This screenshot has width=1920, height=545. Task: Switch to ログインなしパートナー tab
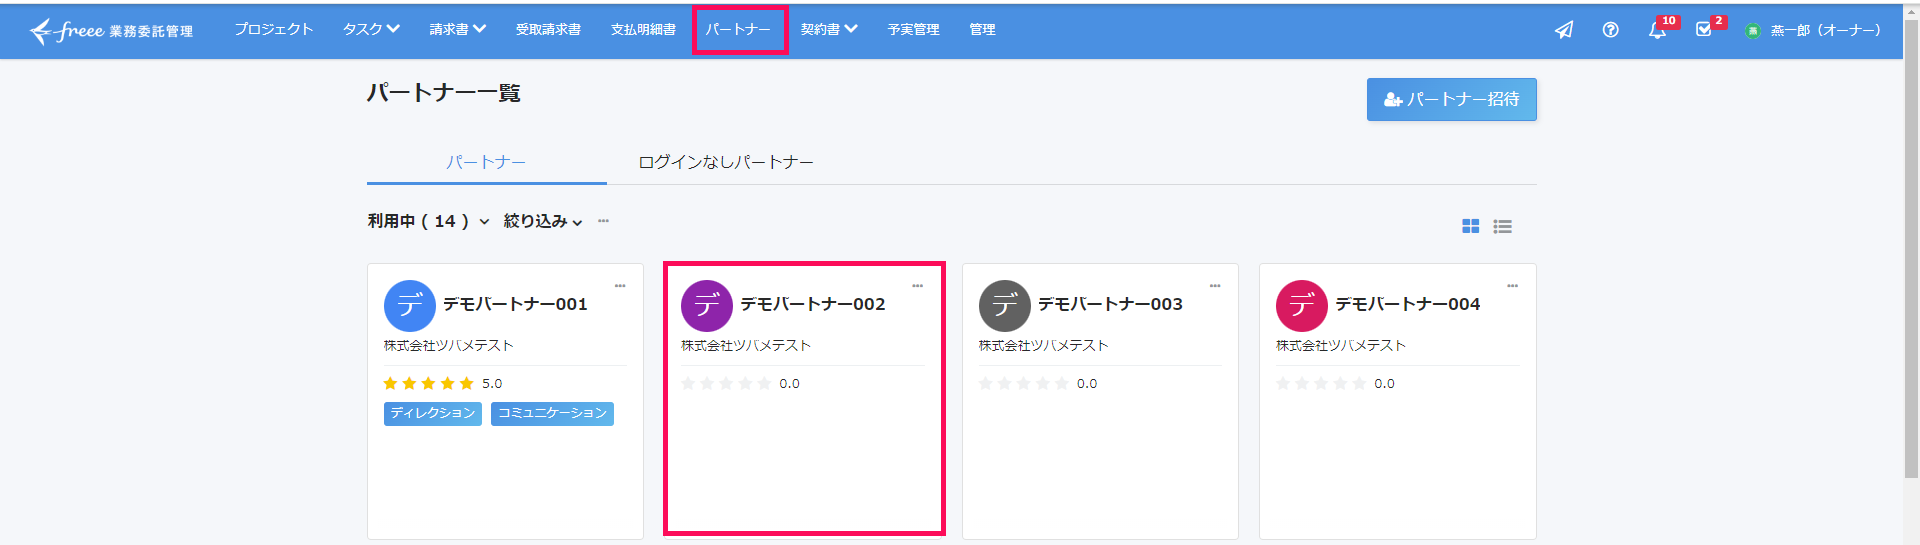pyautogui.click(x=726, y=162)
